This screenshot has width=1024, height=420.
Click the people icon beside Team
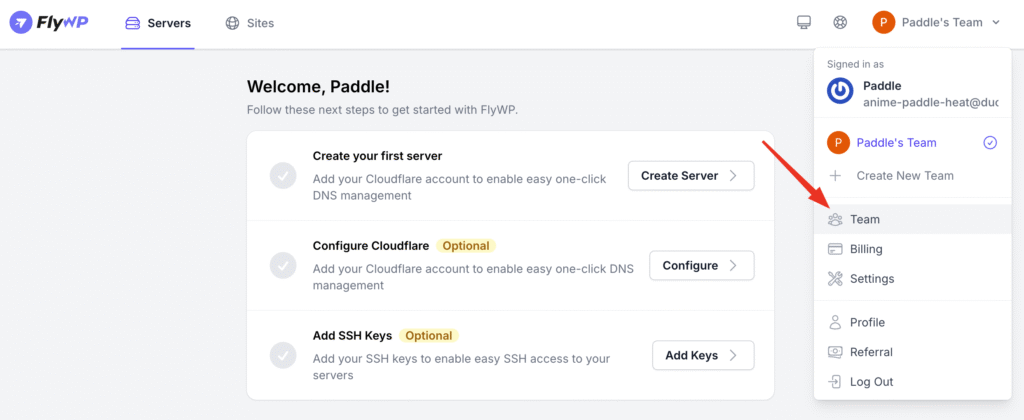pyautogui.click(x=835, y=219)
